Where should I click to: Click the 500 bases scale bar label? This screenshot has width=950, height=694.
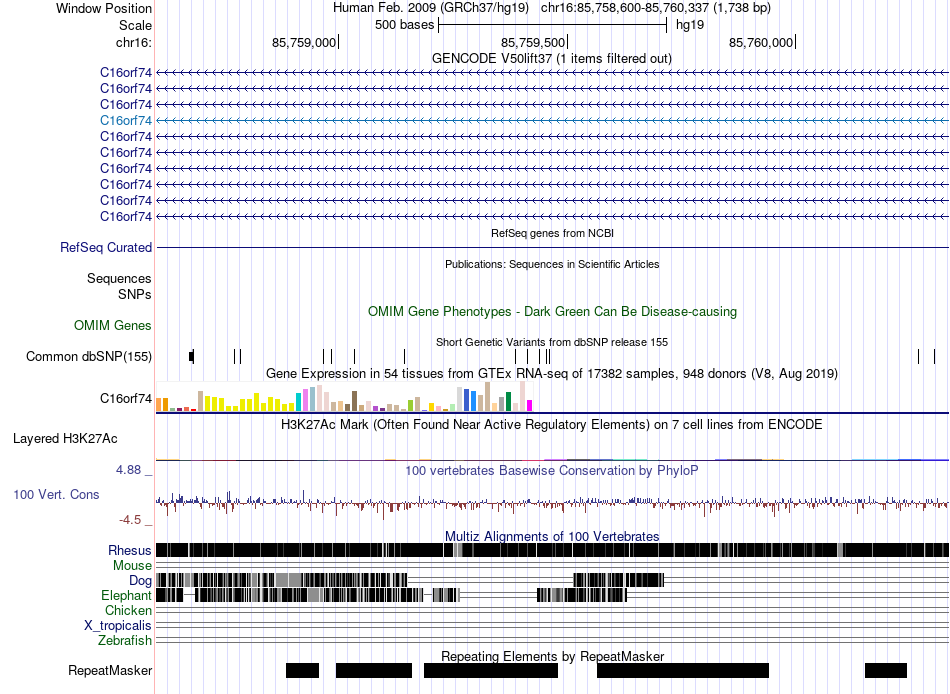404,25
